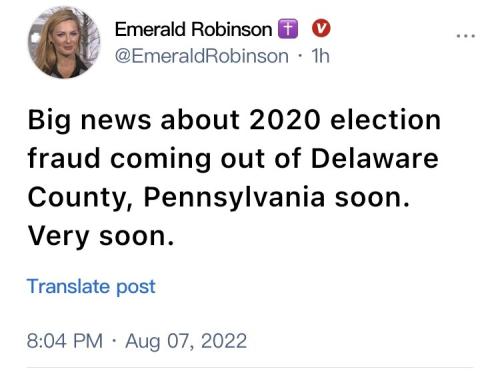Click the word 'election' in the post
This screenshot has width=500, height=379.
(386, 119)
